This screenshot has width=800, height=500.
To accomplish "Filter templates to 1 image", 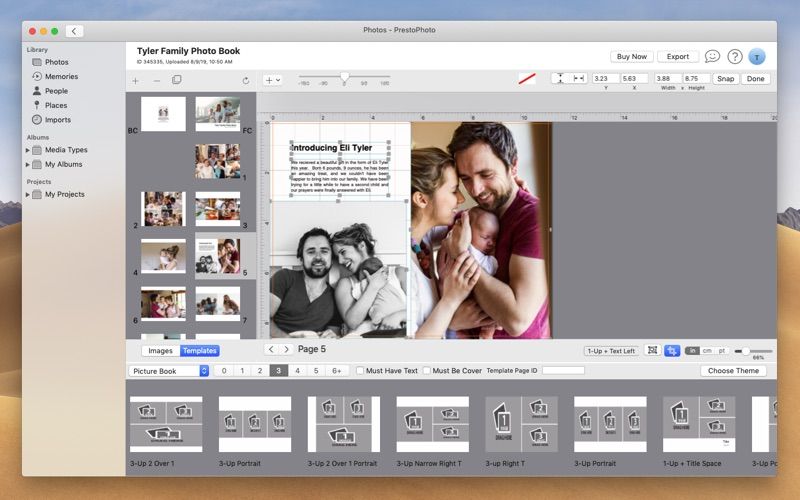I will point(242,371).
